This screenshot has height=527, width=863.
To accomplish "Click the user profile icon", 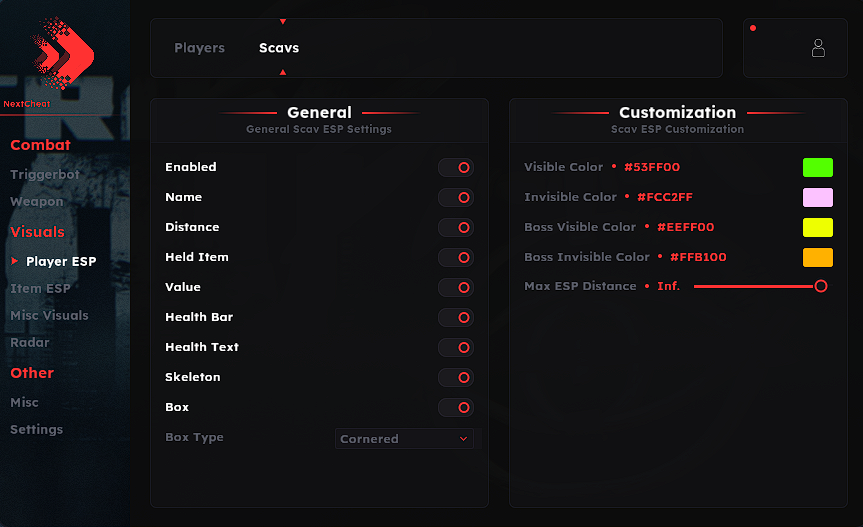I will [818, 48].
